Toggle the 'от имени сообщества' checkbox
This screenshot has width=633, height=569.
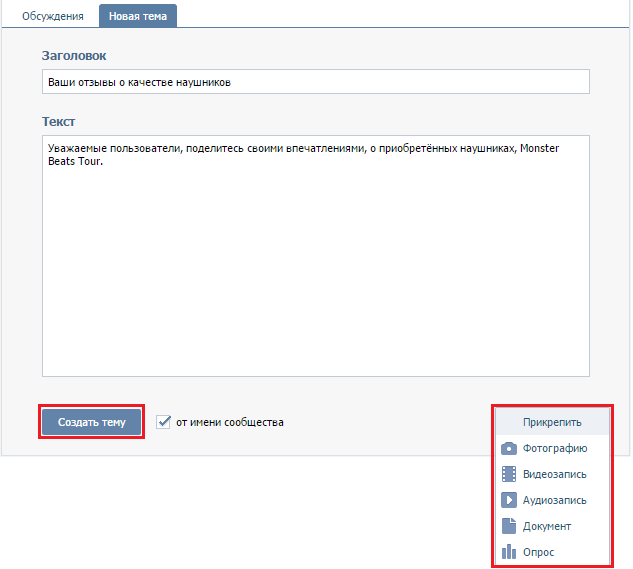(163, 422)
